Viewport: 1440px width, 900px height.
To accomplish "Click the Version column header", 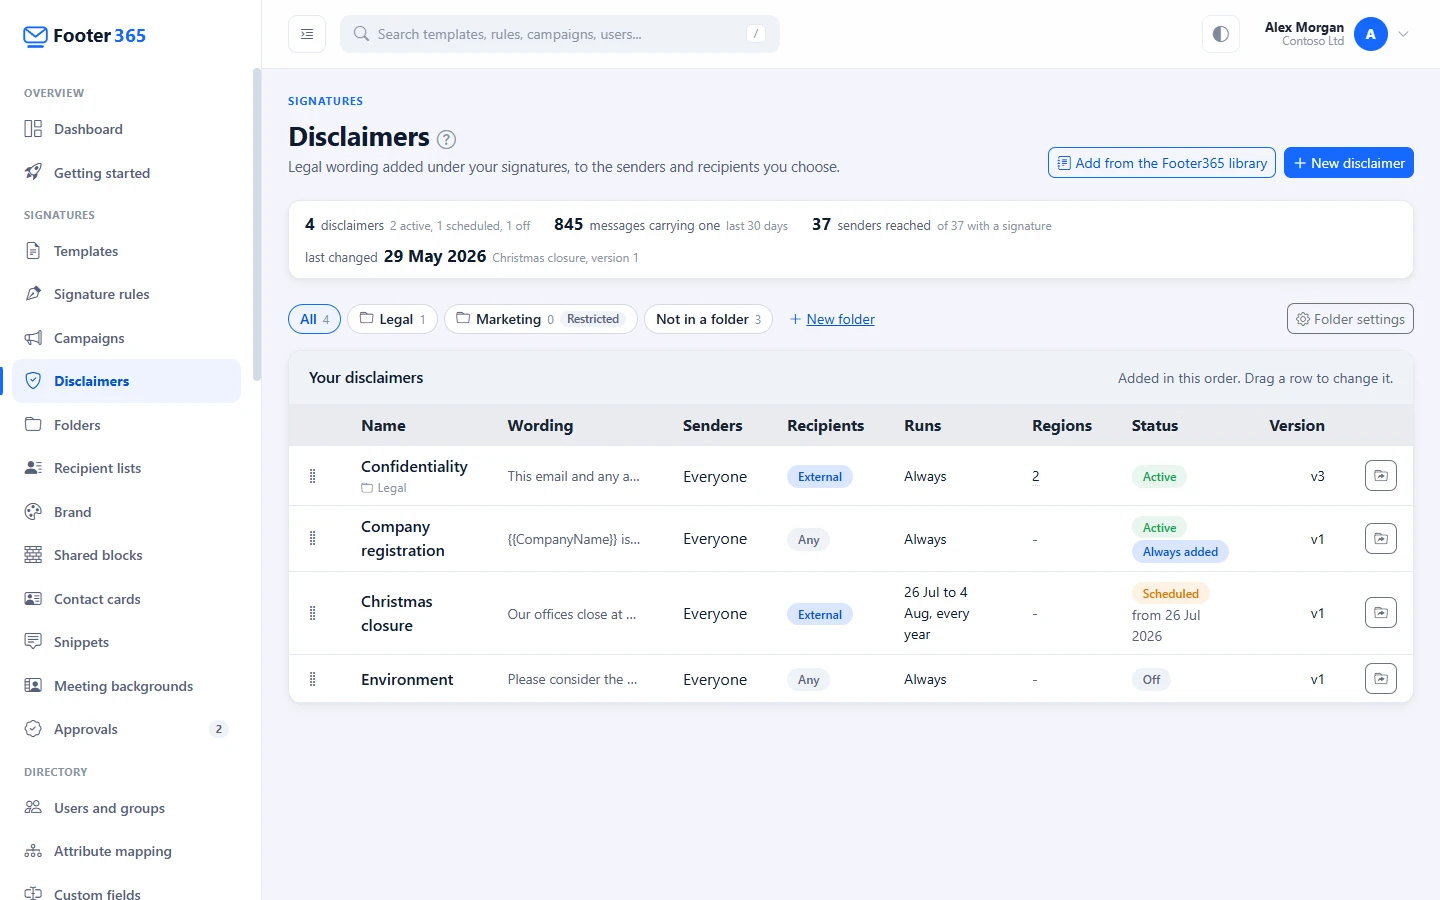I will [x=1297, y=425].
